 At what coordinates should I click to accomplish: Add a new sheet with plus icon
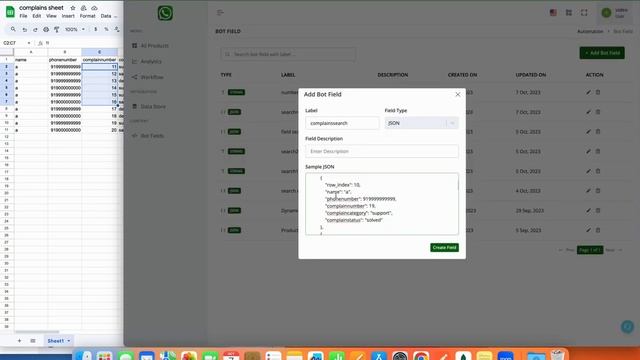click(x=19, y=340)
